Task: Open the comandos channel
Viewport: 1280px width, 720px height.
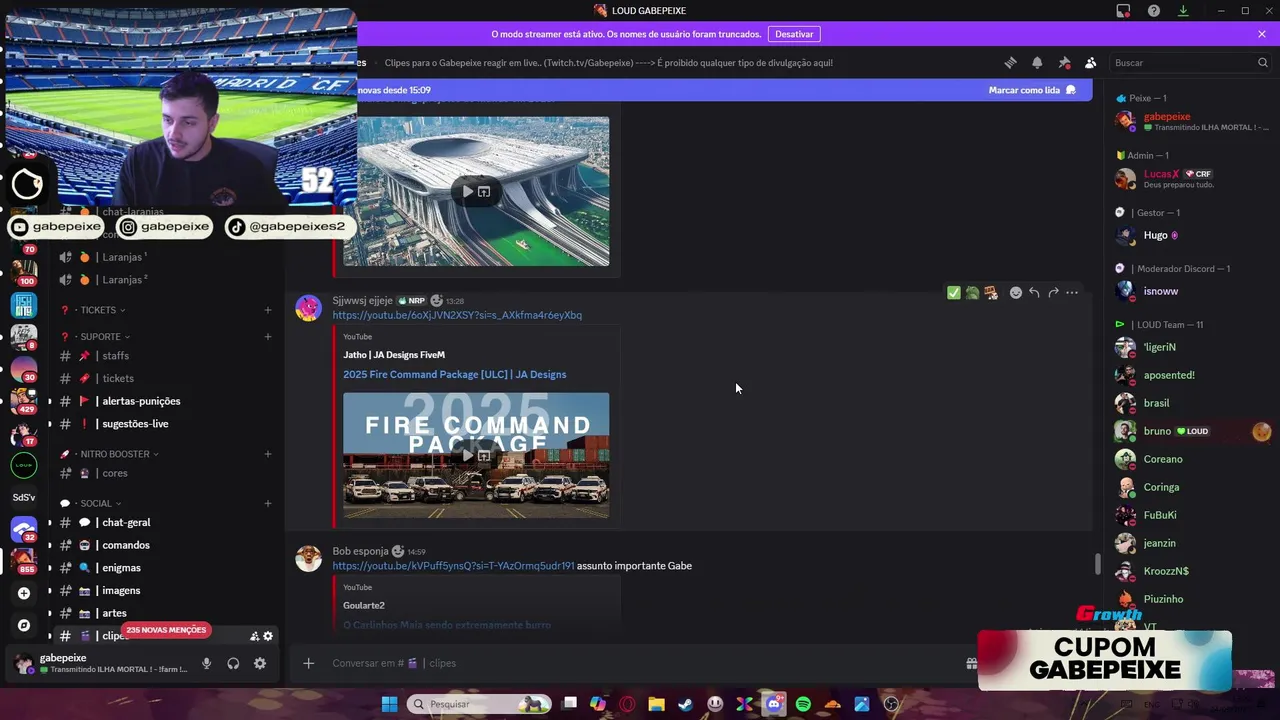Action: pos(166,545)
